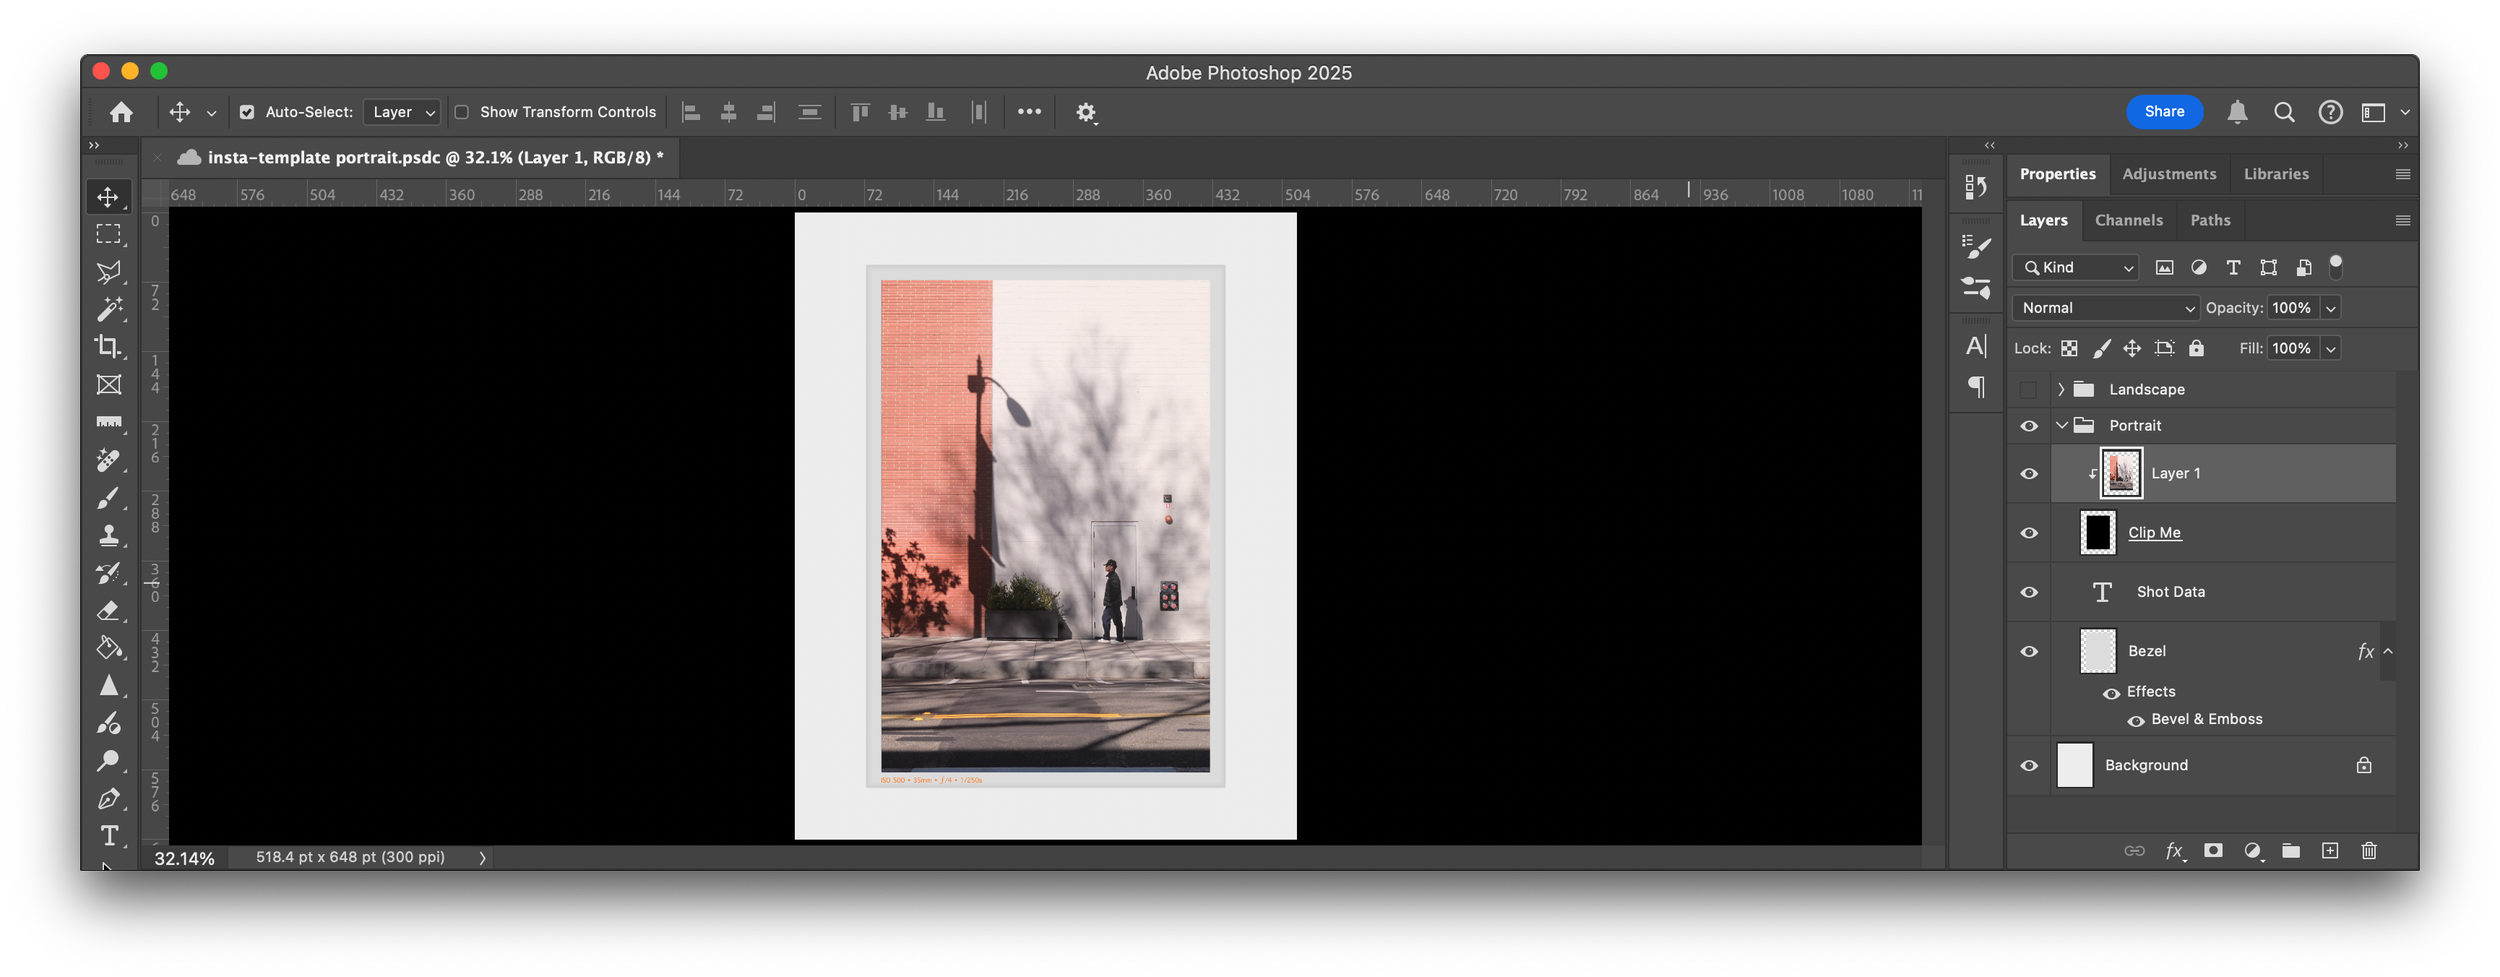Image resolution: width=2500 pixels, height=977 pixels.
Task: Expand the Landscape layer group
Action: [x=2061, y=389]
